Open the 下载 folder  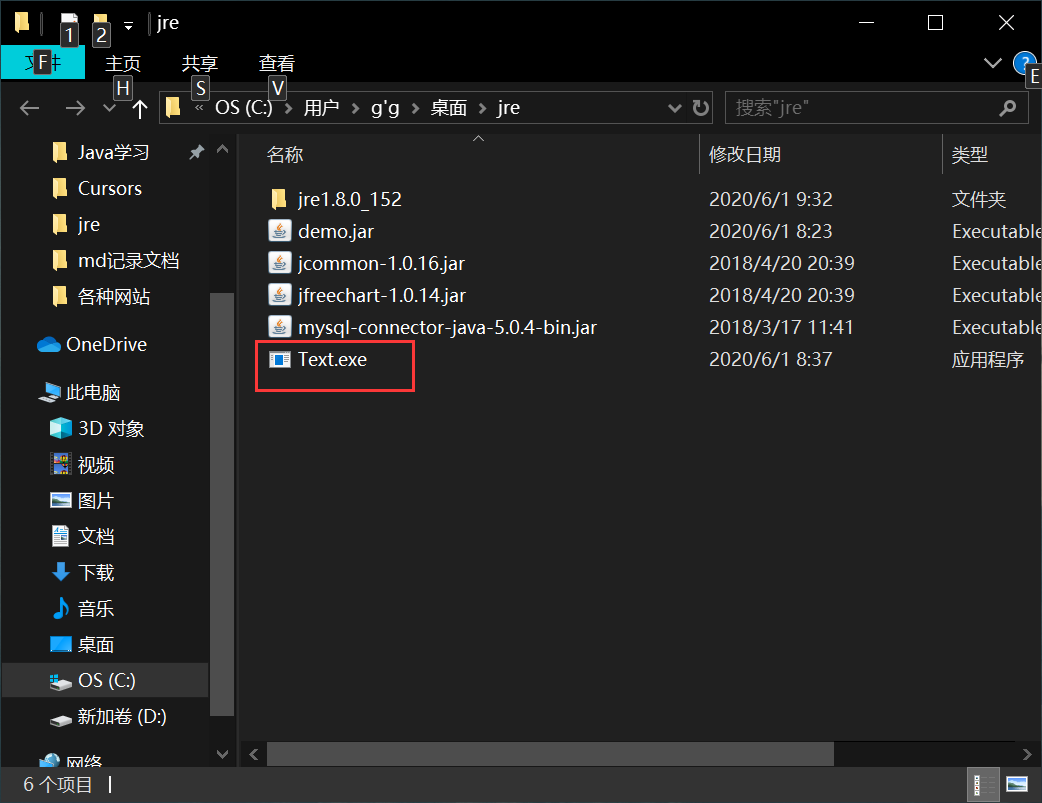click(x=82, y=572)
